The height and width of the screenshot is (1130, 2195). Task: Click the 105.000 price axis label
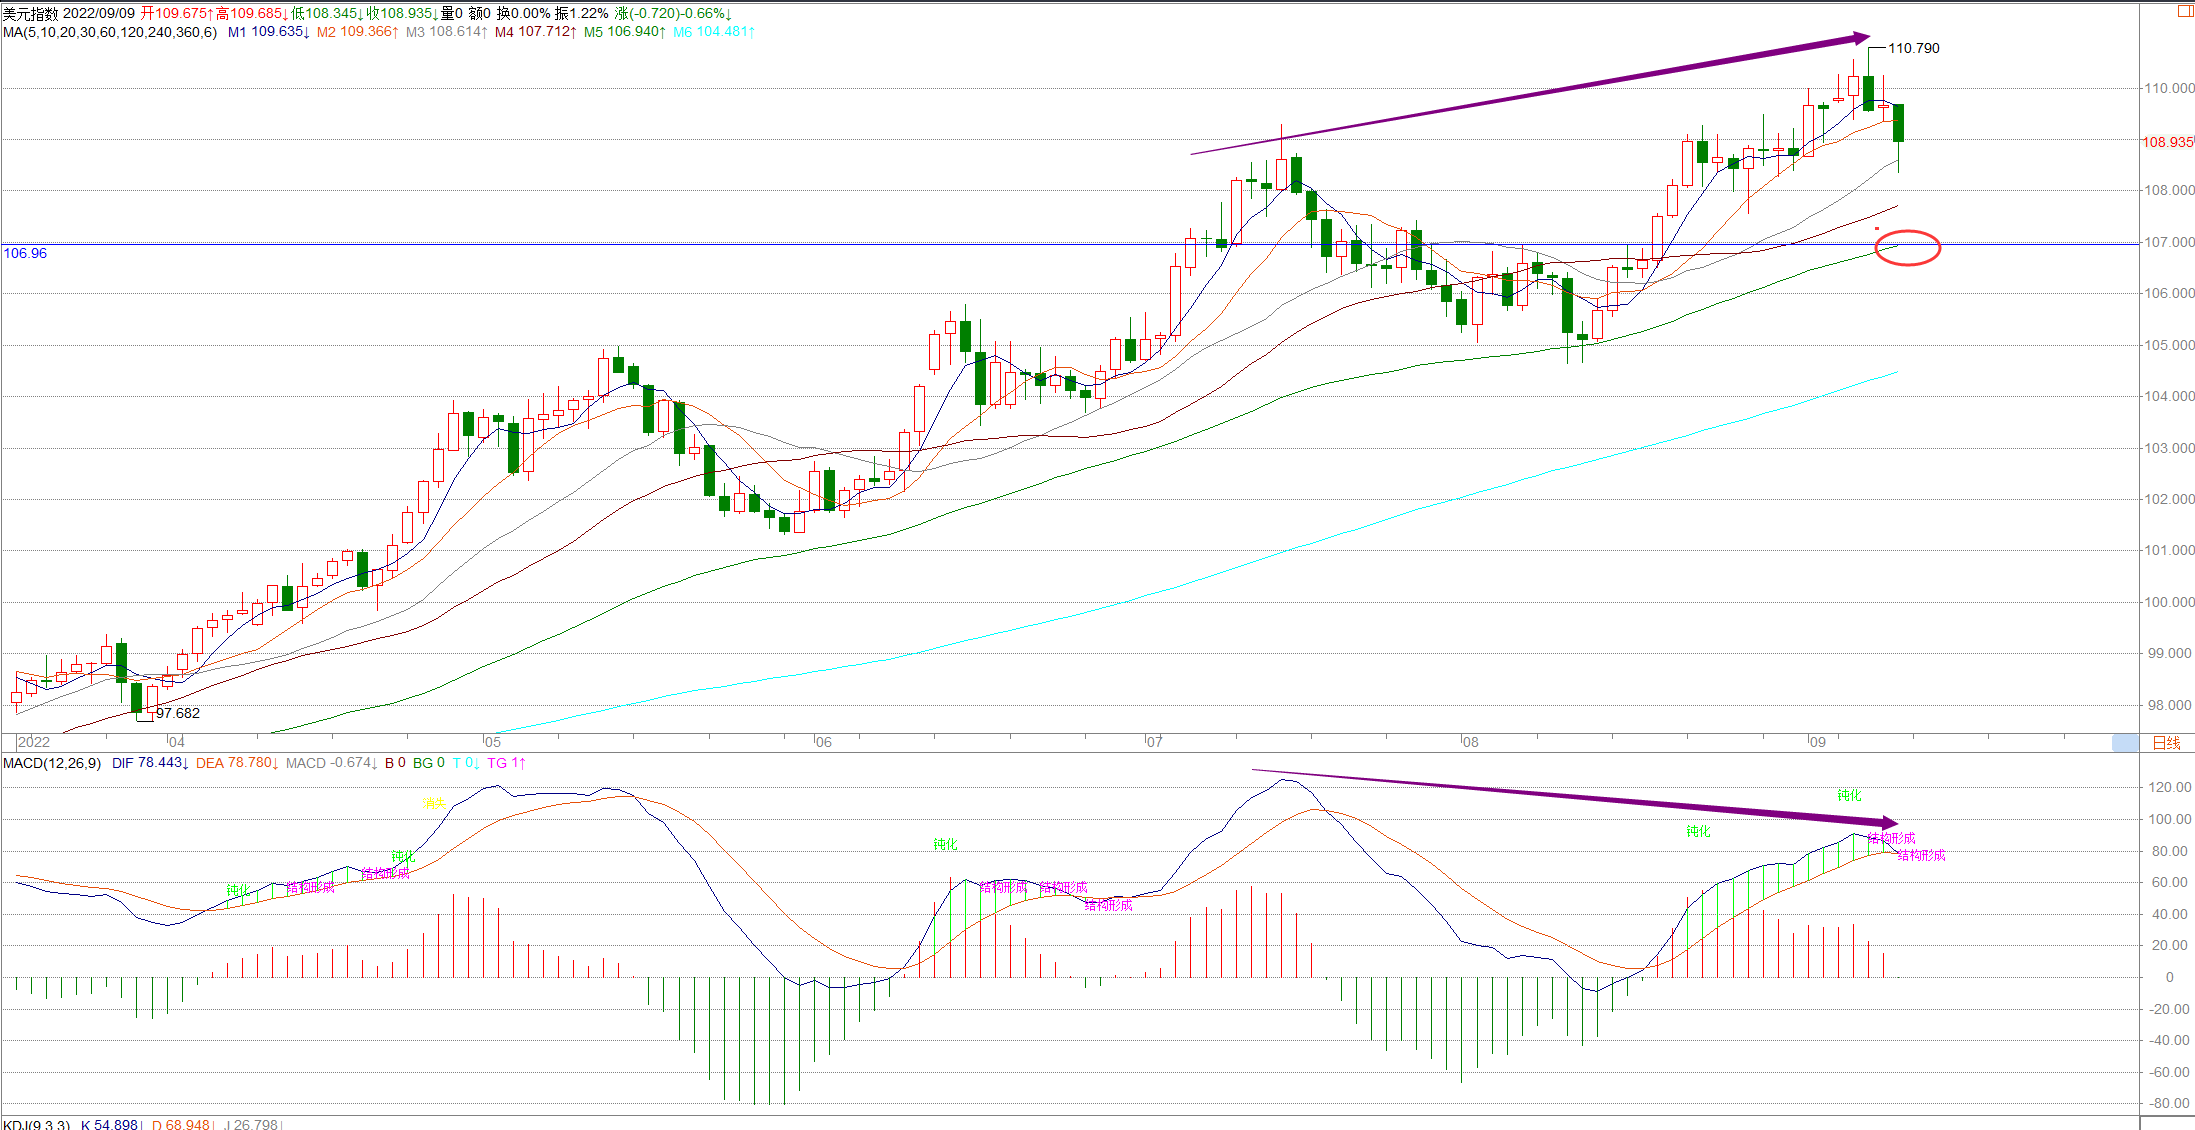(x=2169, y=345)
